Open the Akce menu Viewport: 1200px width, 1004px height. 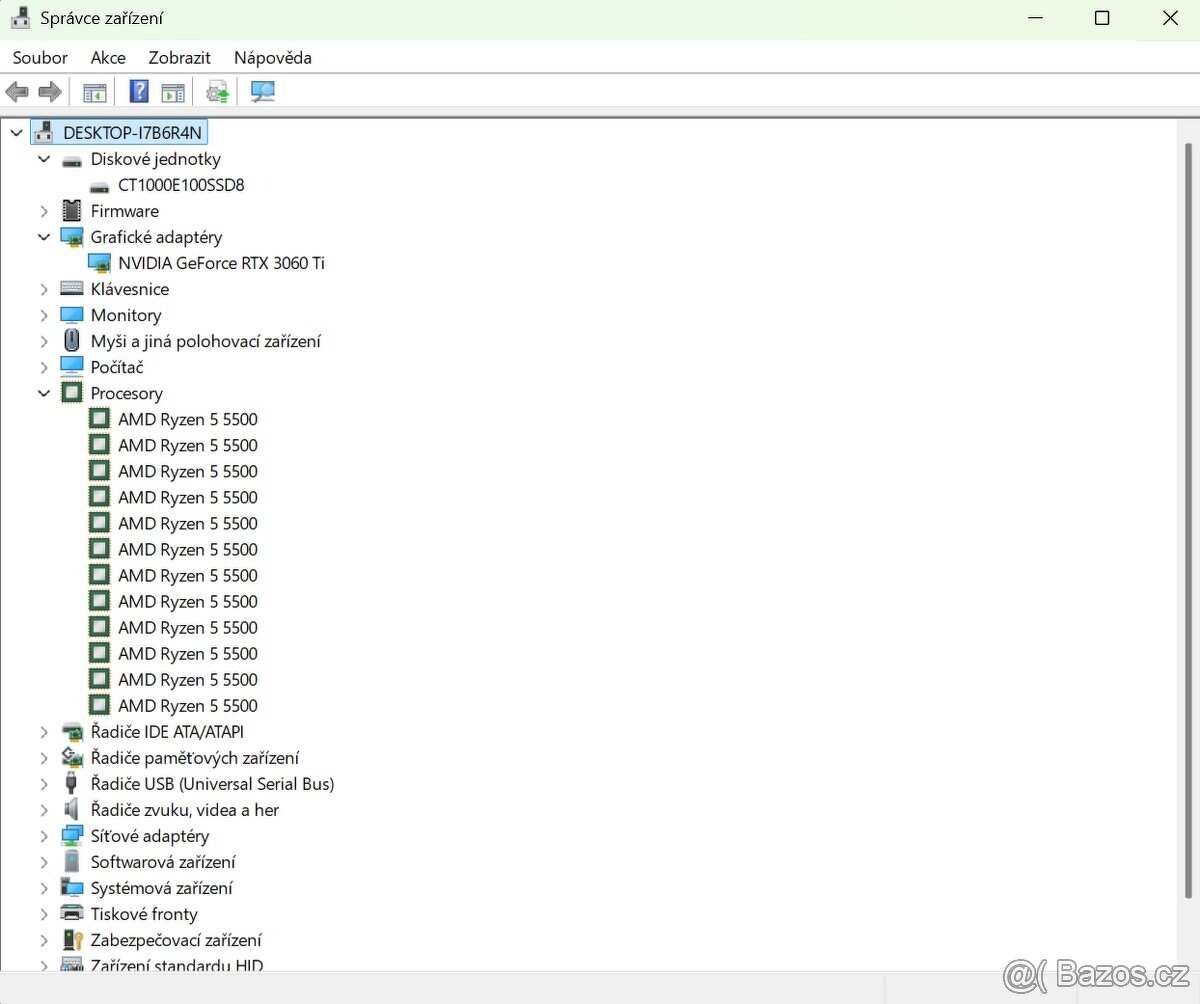108,58
